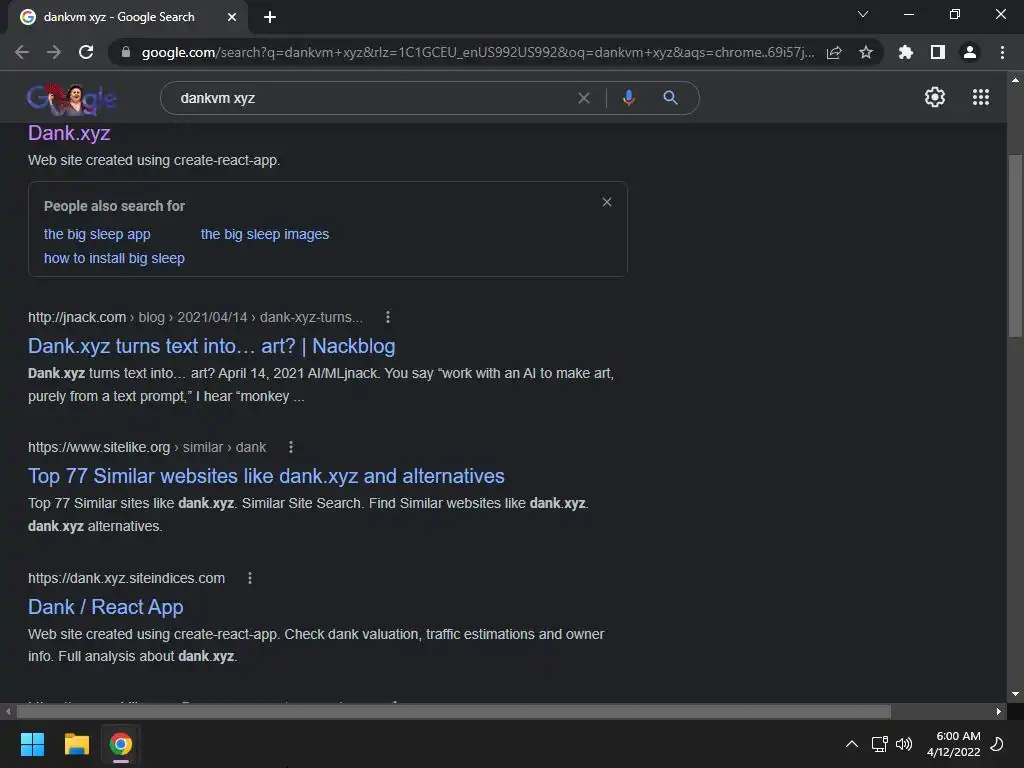Open the tab search dropdown arrow
This screenshot has width=1024, height=768.
pyautogui.click(x=863, y=14)
